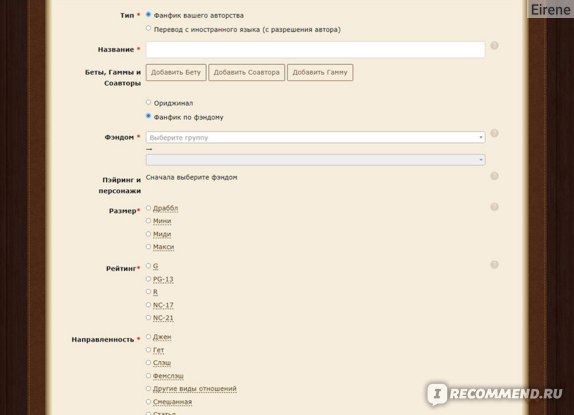The image size is (574, 415).
Task: Click help icon next to Размер options
Action: pos(494,207)
